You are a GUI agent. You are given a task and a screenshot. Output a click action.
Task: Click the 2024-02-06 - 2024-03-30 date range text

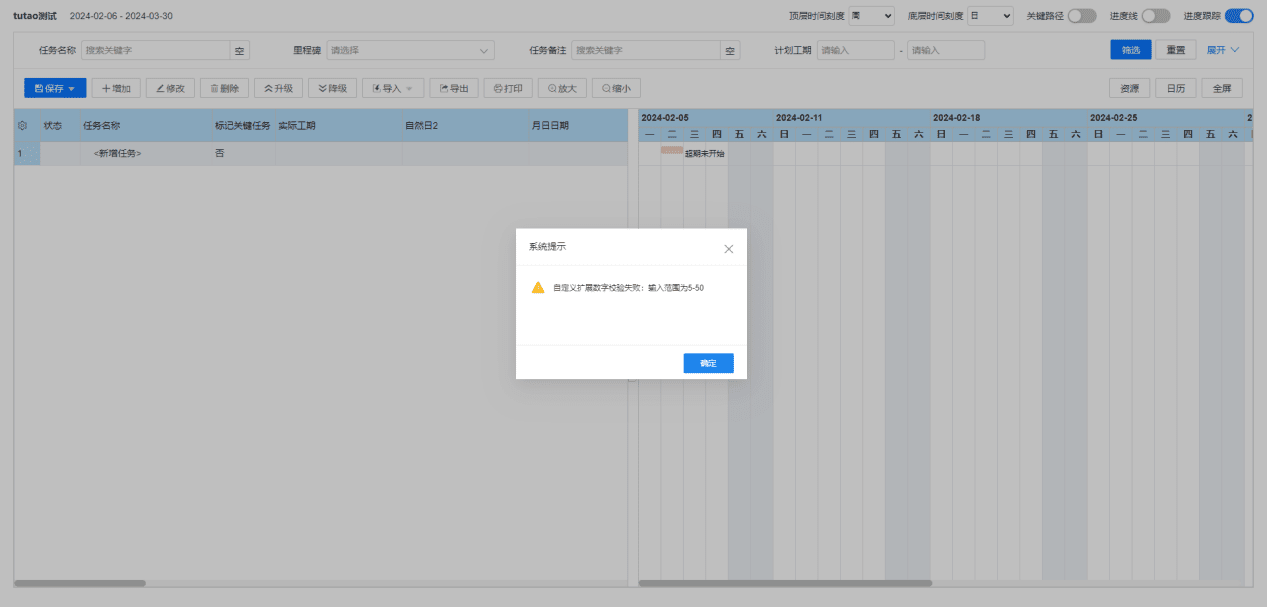[121, 16]
